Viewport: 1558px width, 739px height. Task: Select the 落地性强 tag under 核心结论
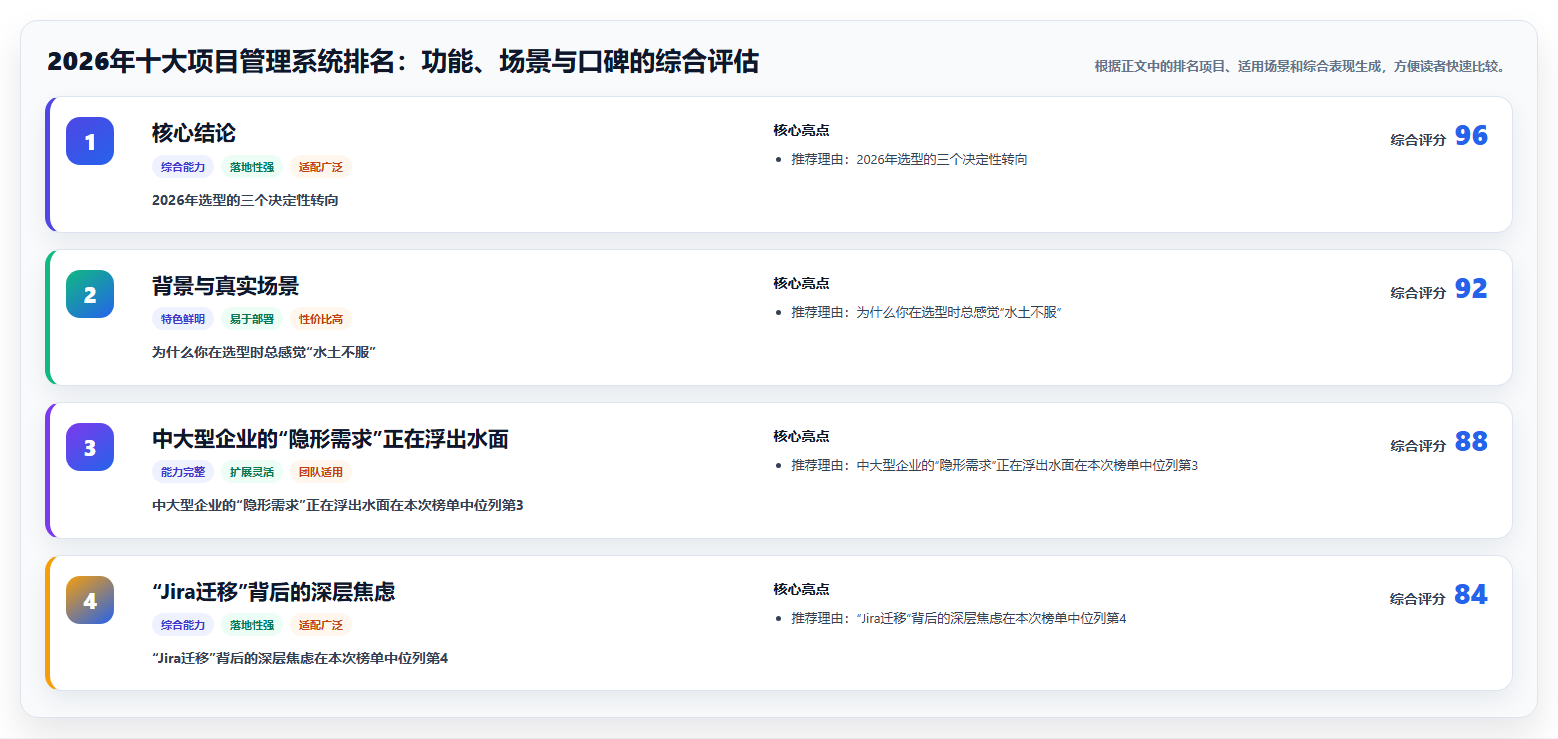click(252, 167)
